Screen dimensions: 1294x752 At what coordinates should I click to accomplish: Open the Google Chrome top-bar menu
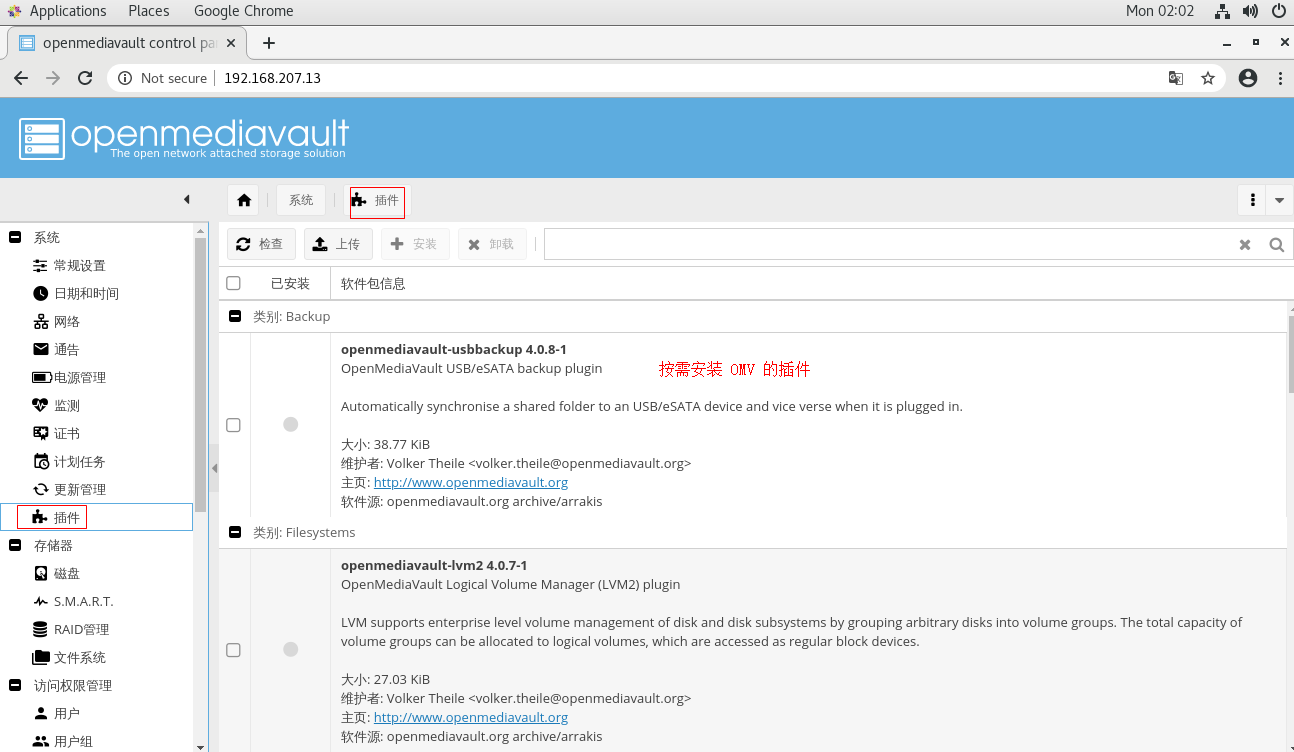point(244,11)
